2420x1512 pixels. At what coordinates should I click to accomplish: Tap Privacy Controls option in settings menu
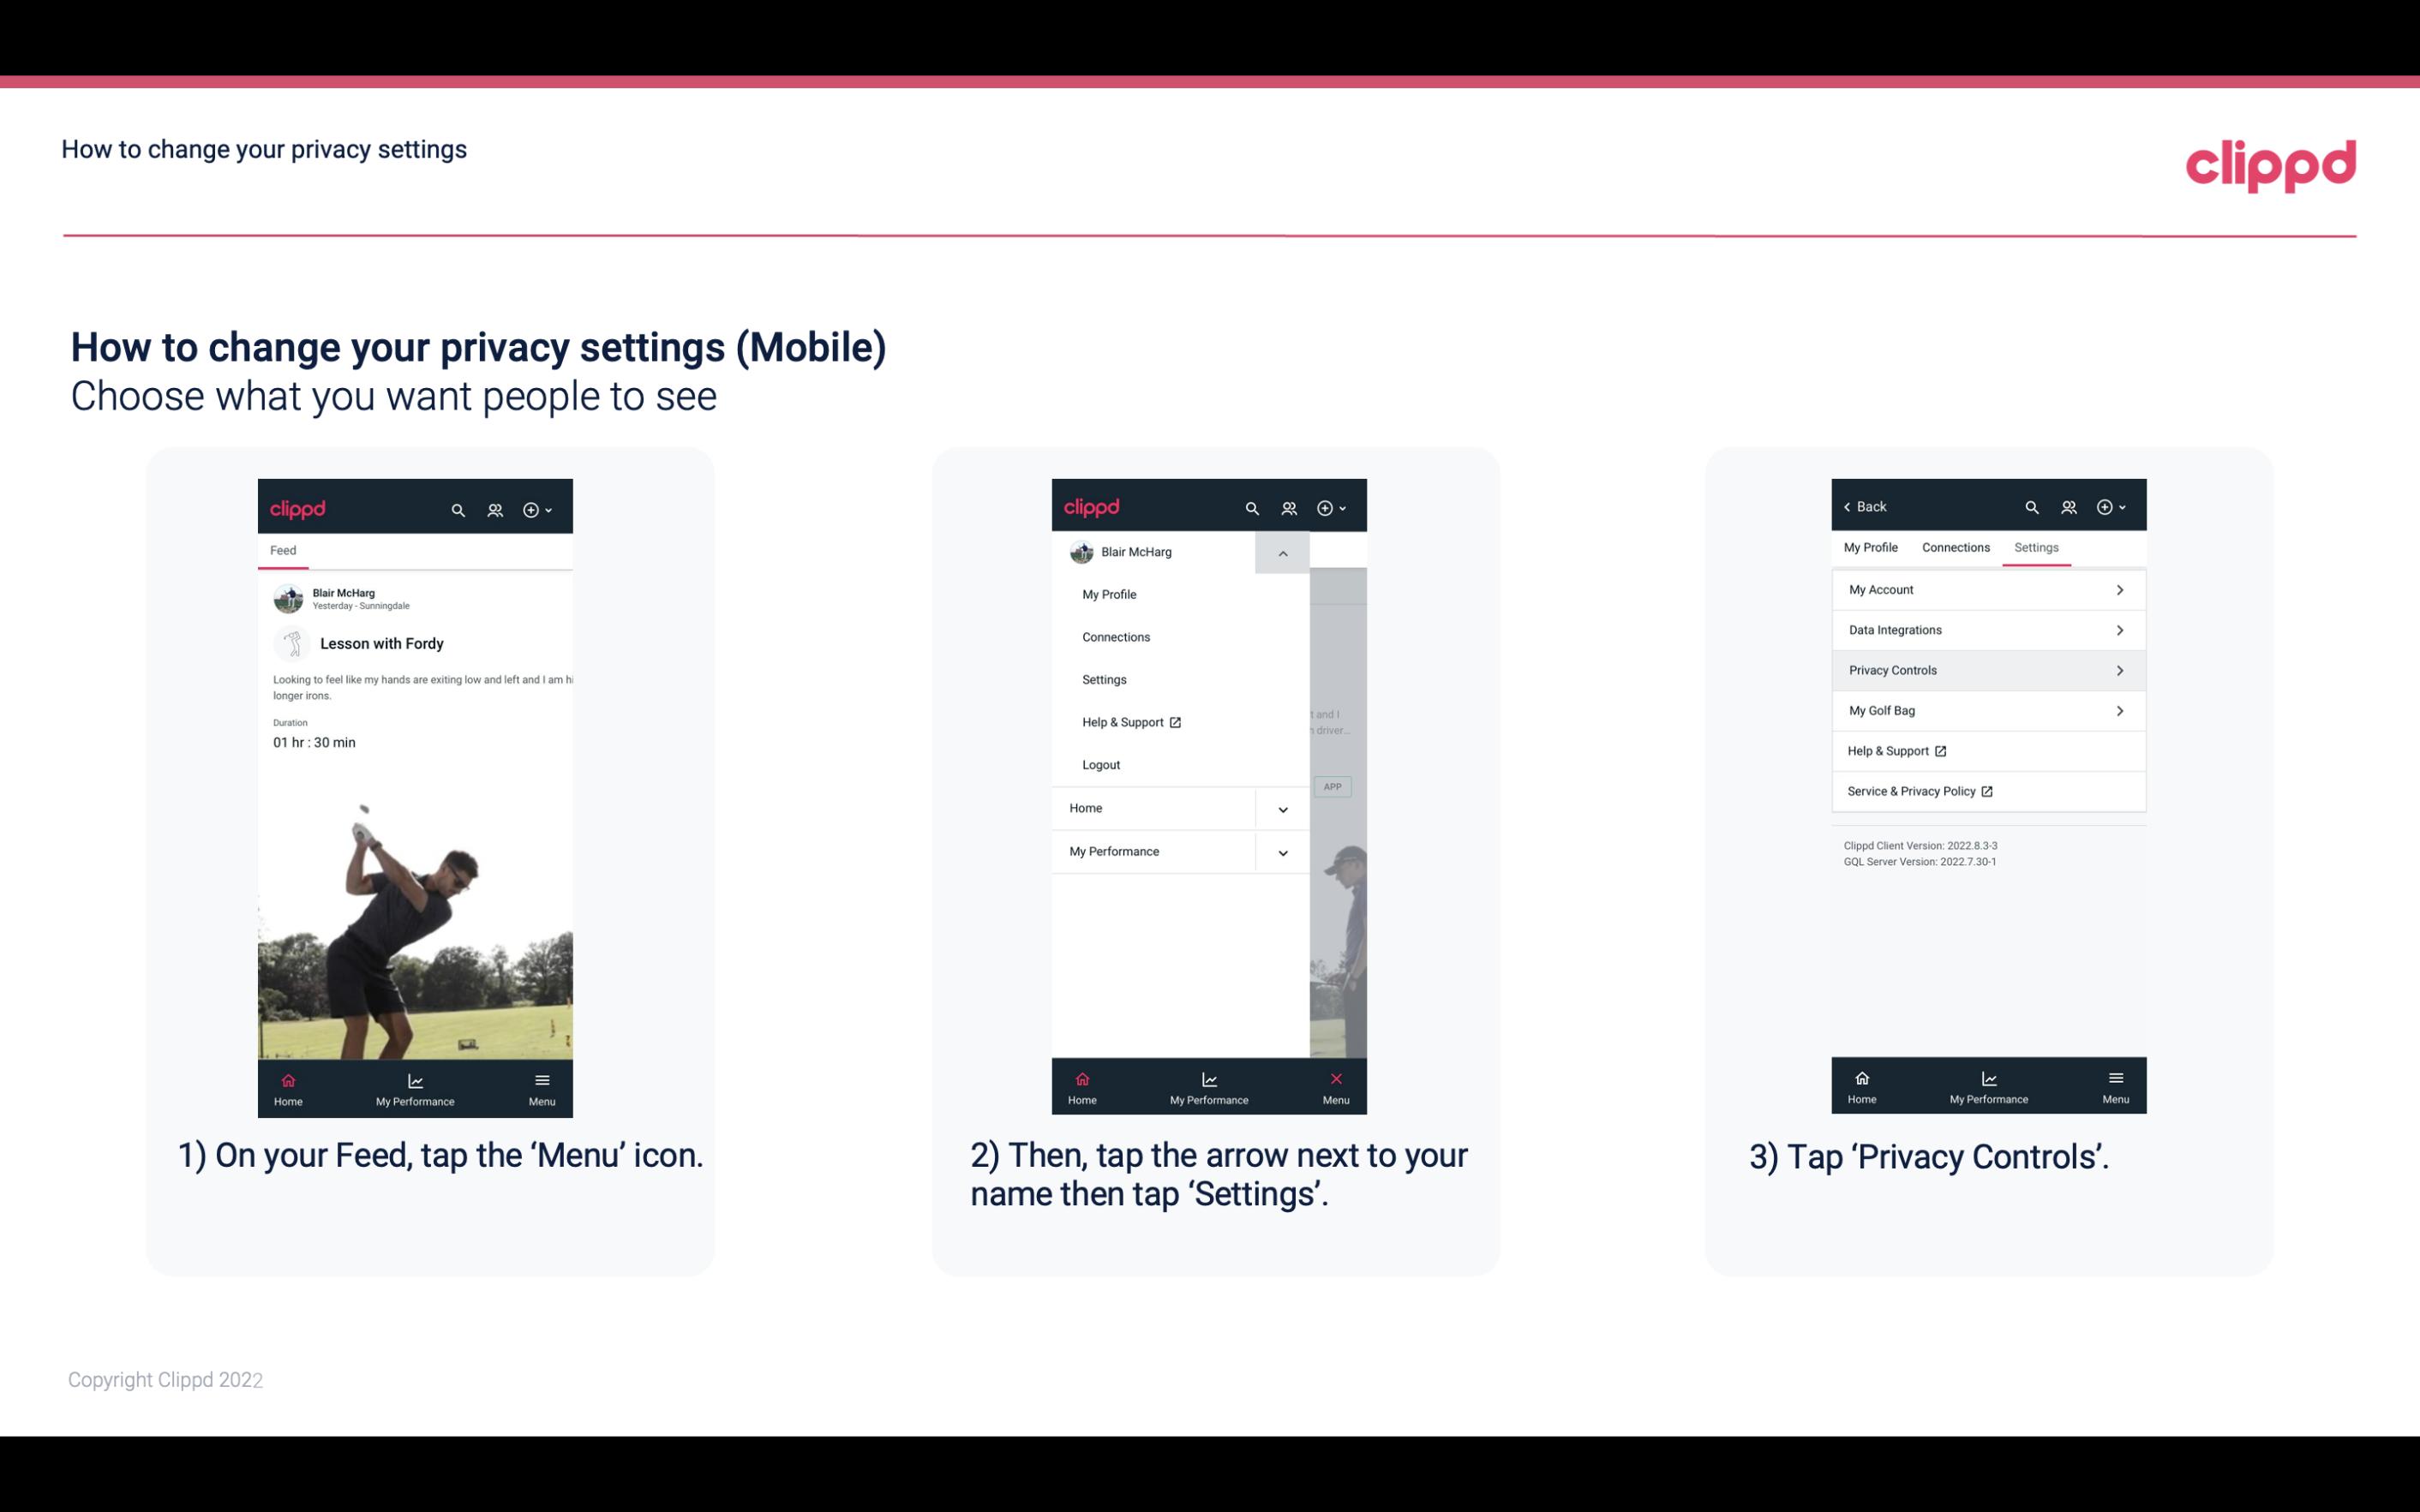[1986, 669]
